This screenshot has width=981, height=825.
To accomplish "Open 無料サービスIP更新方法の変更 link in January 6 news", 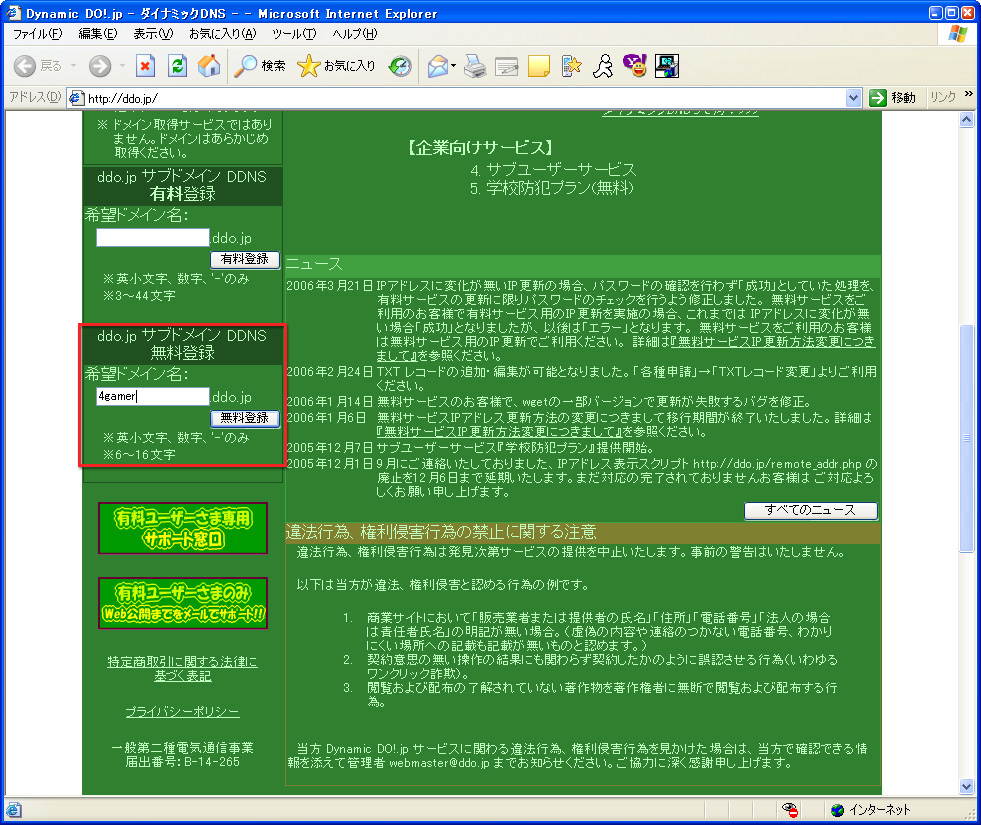I will tap(500, 432).
